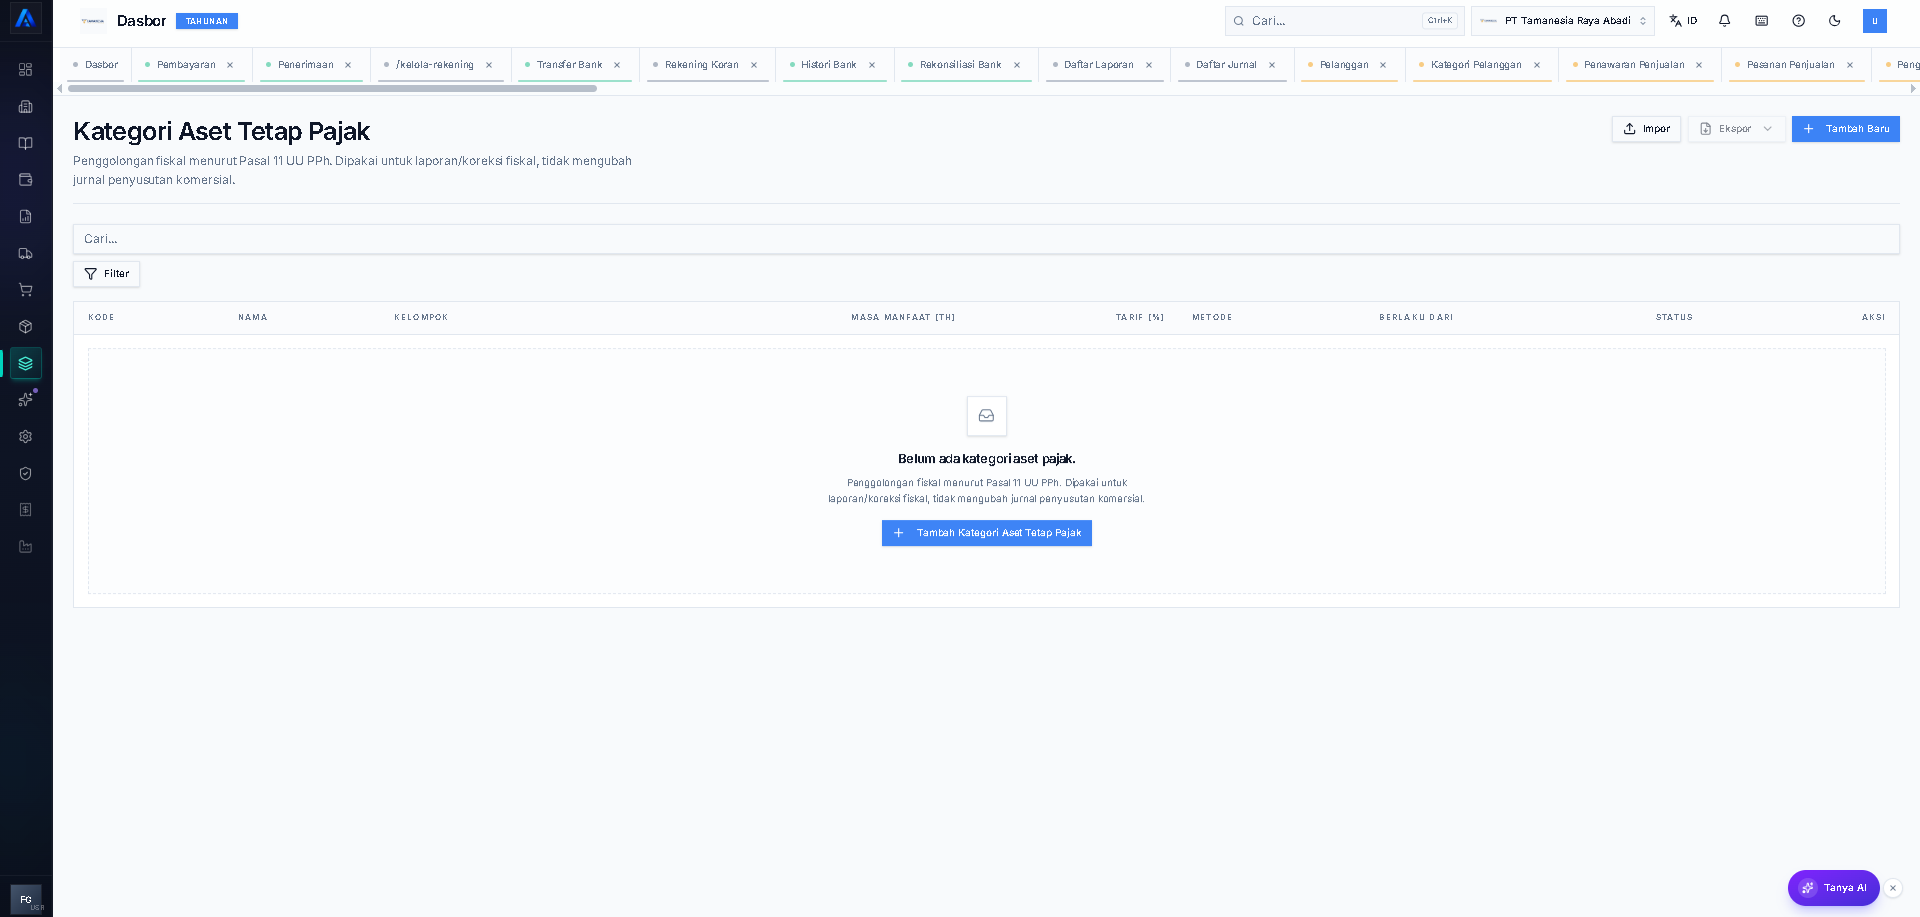Close the Pelanggan tab
Viewport: 1920px width, 917px height.
point(1383,65)
